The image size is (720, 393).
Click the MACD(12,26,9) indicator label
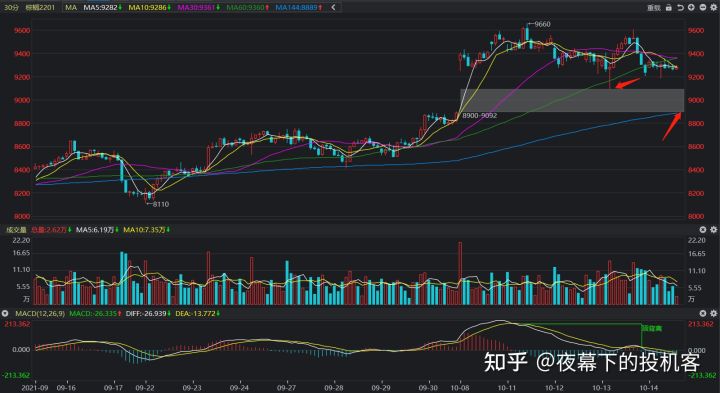(40, 314)
